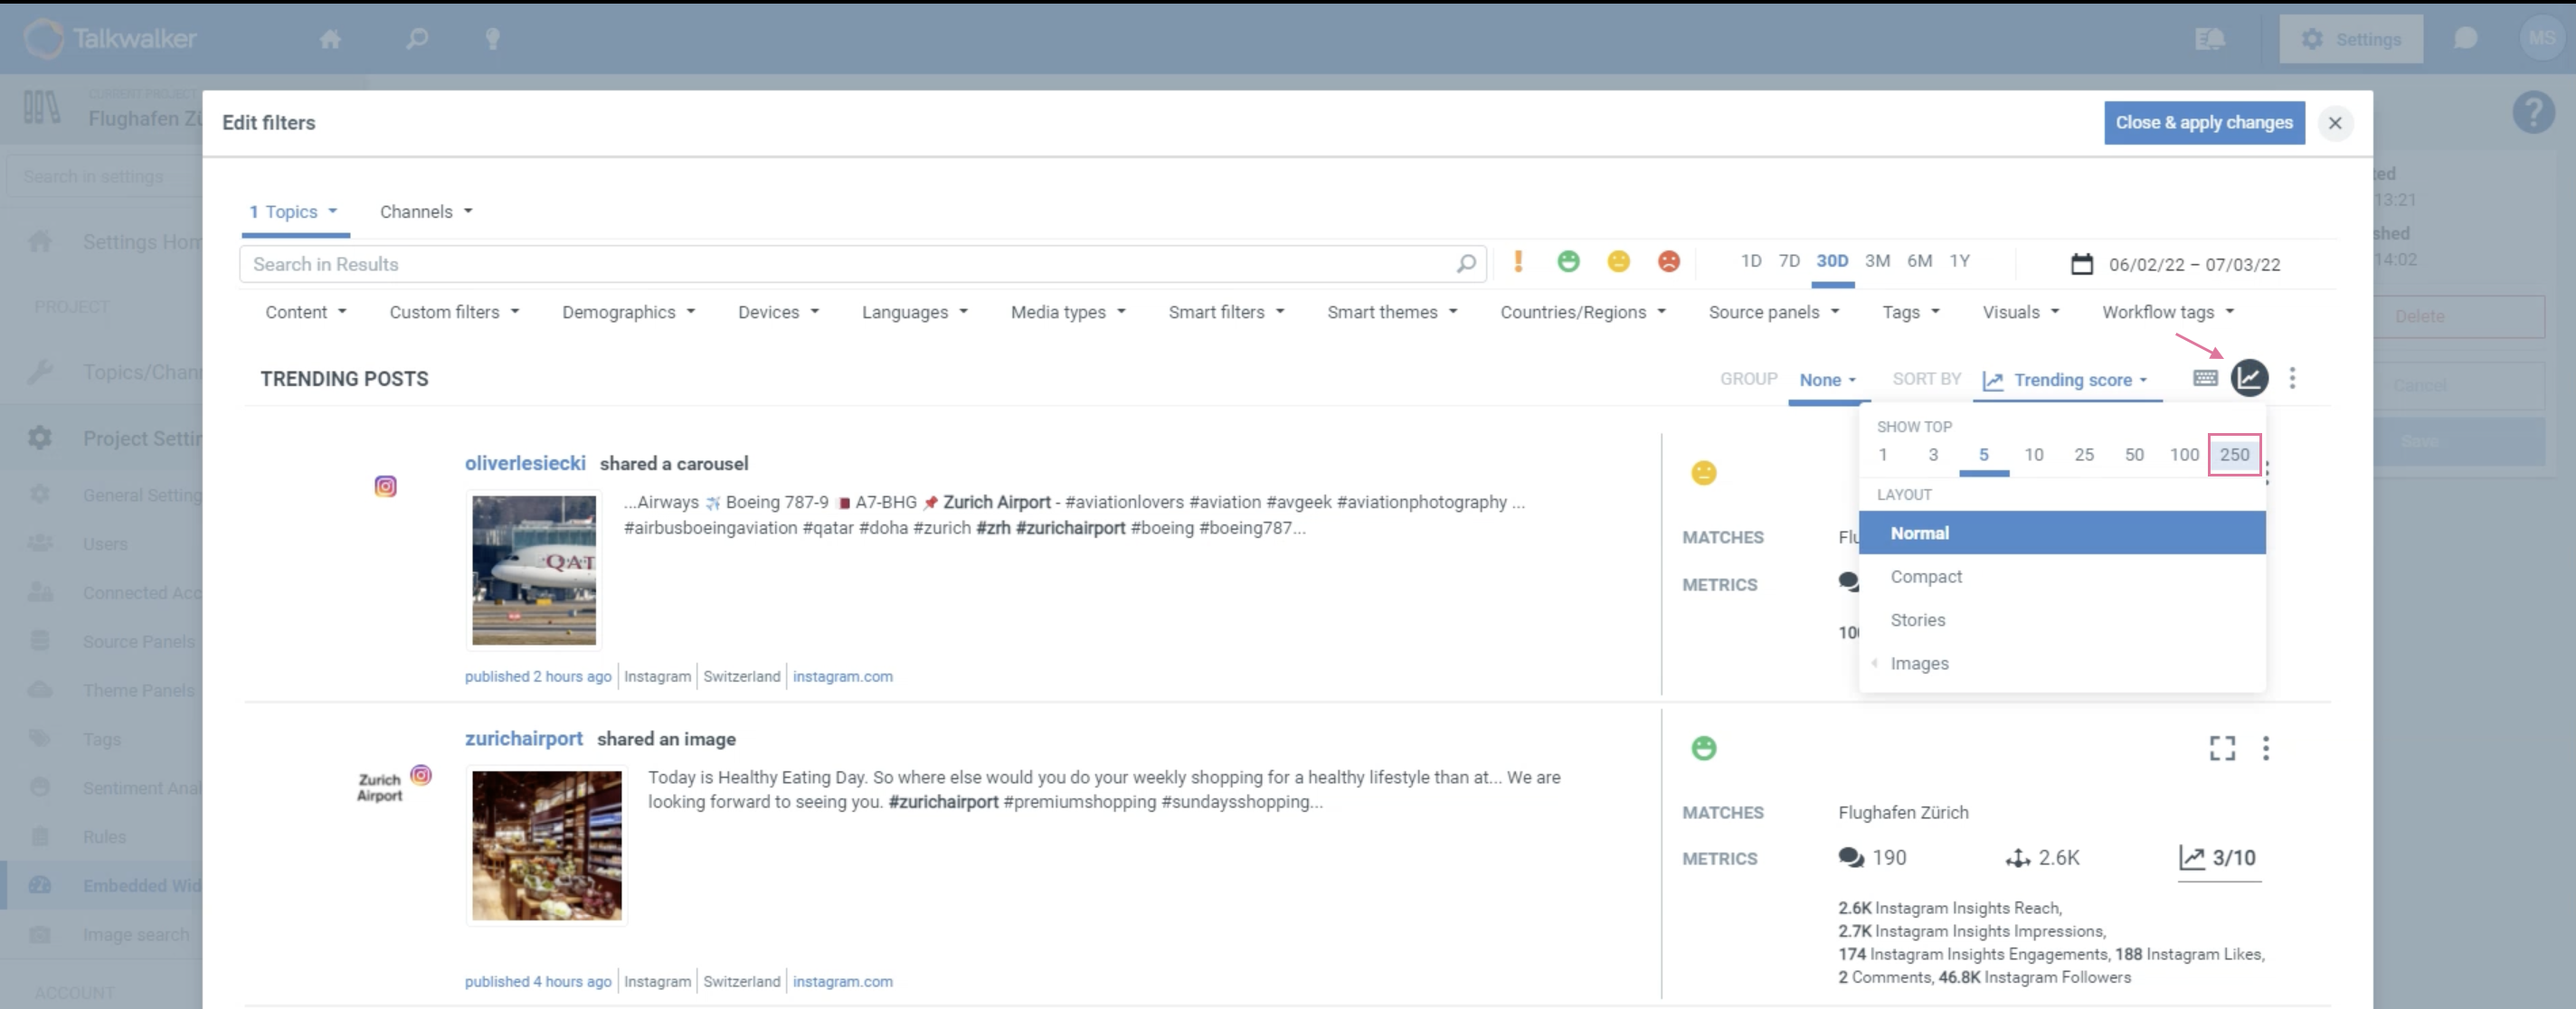Click the Talkwalker logo
Image resolution: width=2576 pixels, height=1009 pixels.
click(110, 38)
